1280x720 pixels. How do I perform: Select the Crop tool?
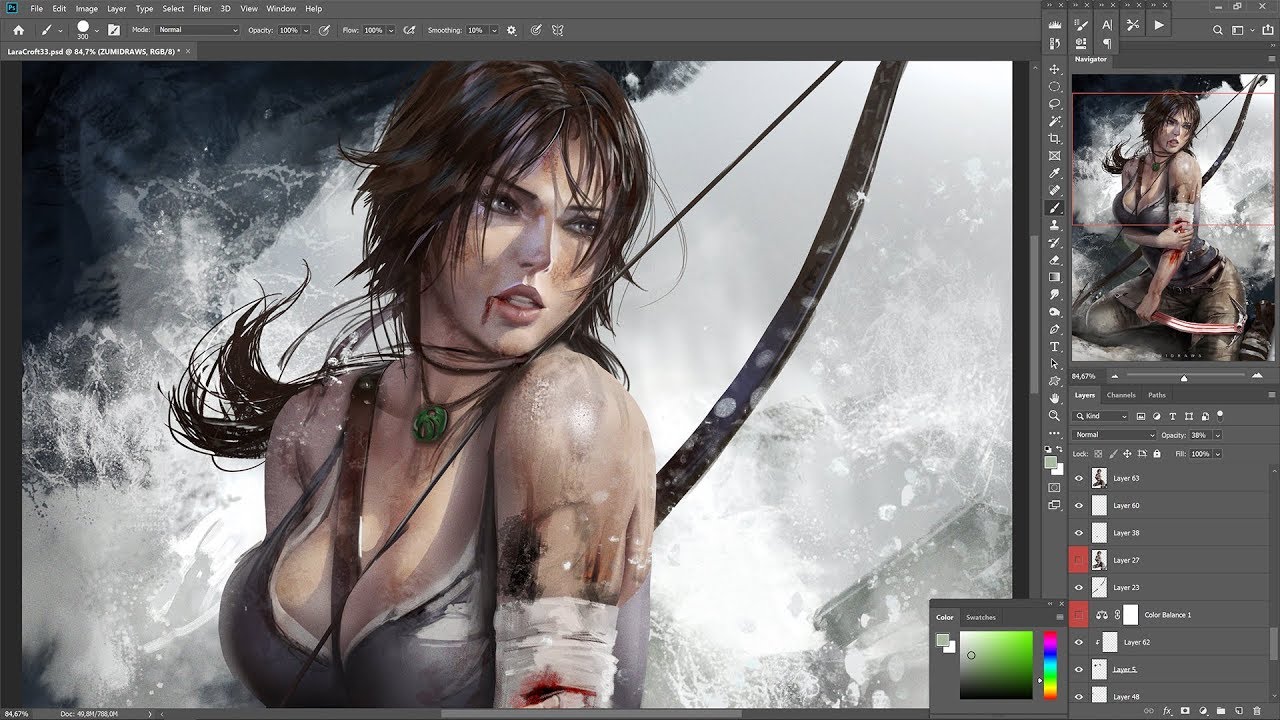[1054, 139]
